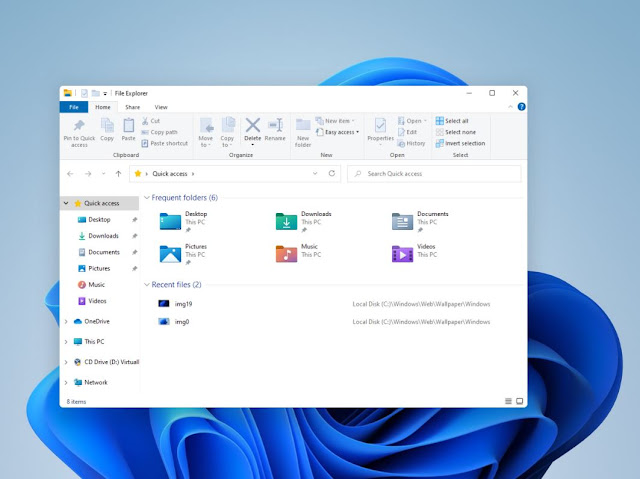640x479 pixels.
Task: Open the Pictures folder tile
Action: coord(183,254)
